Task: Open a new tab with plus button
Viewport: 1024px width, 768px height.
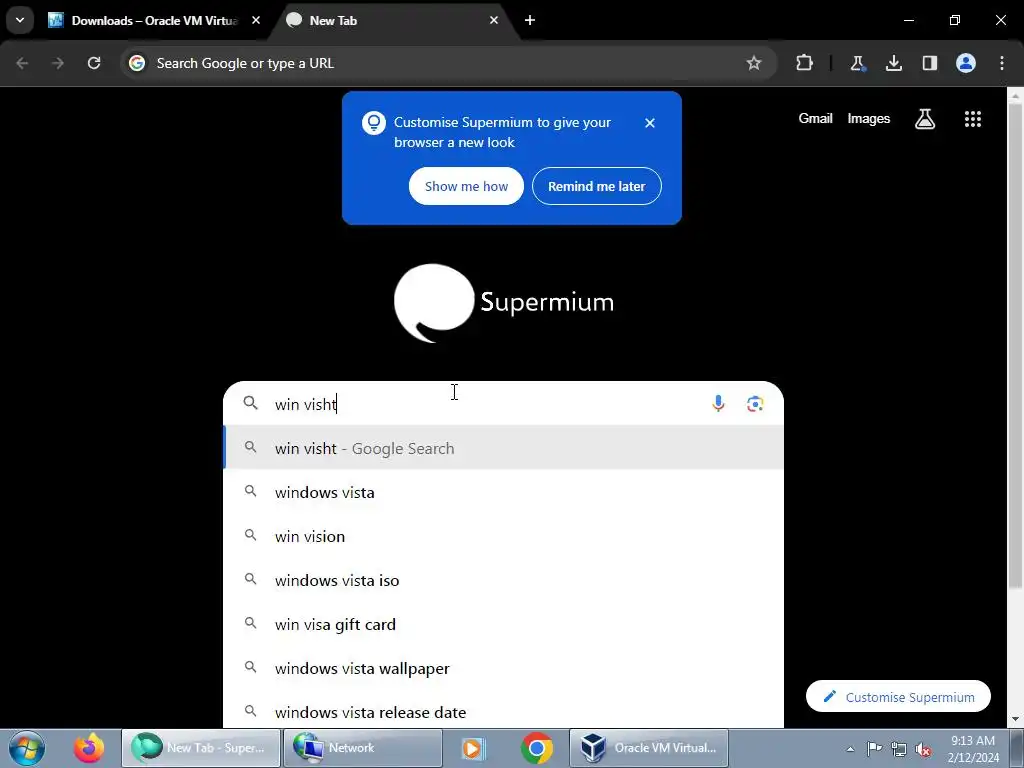Action: 530,20
